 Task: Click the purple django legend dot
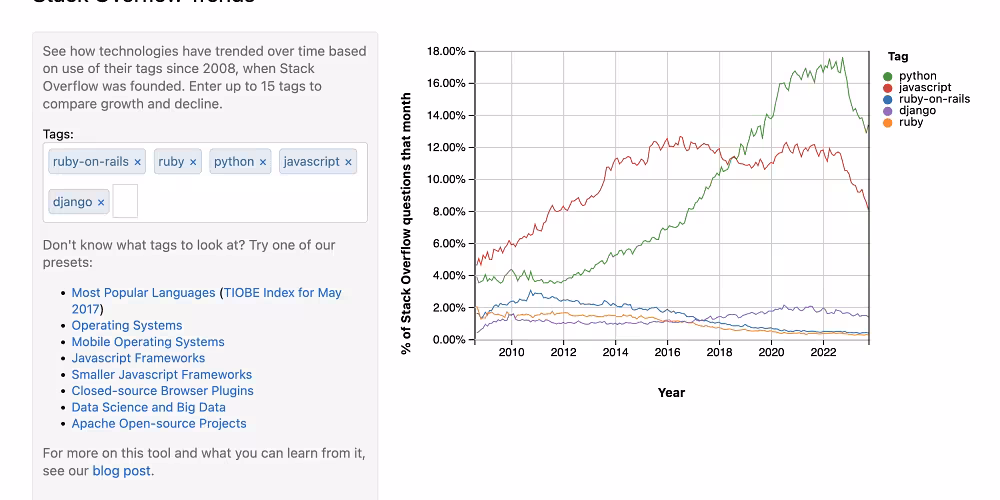887,110
